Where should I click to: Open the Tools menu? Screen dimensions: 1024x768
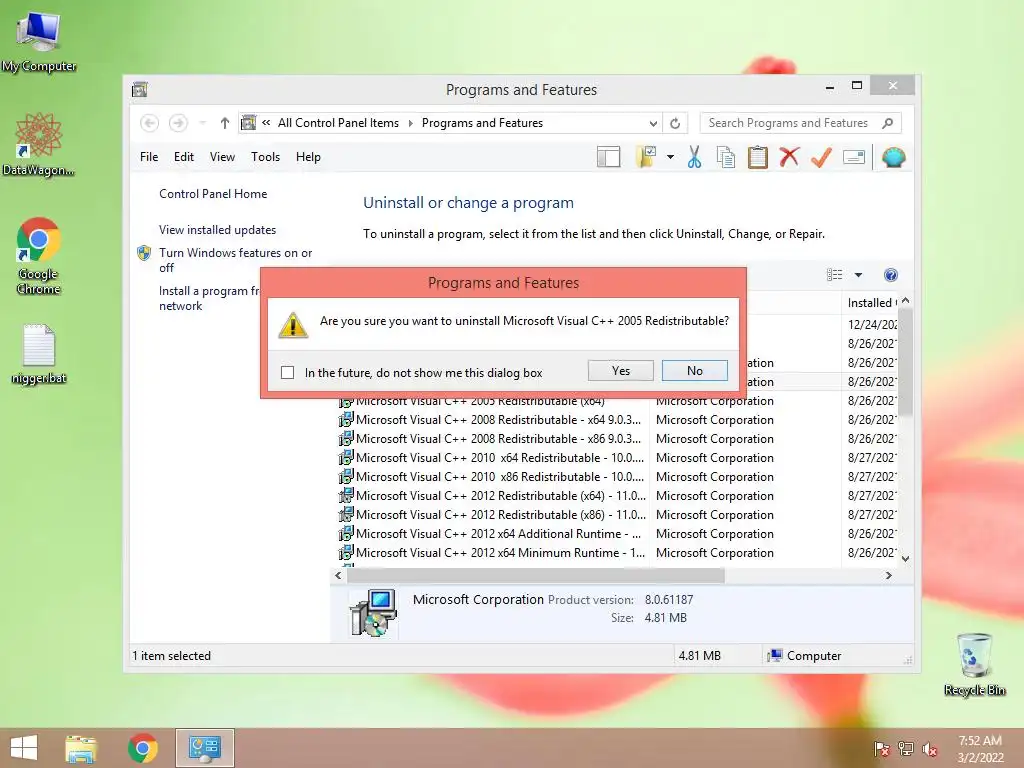(x=265, y=157)
